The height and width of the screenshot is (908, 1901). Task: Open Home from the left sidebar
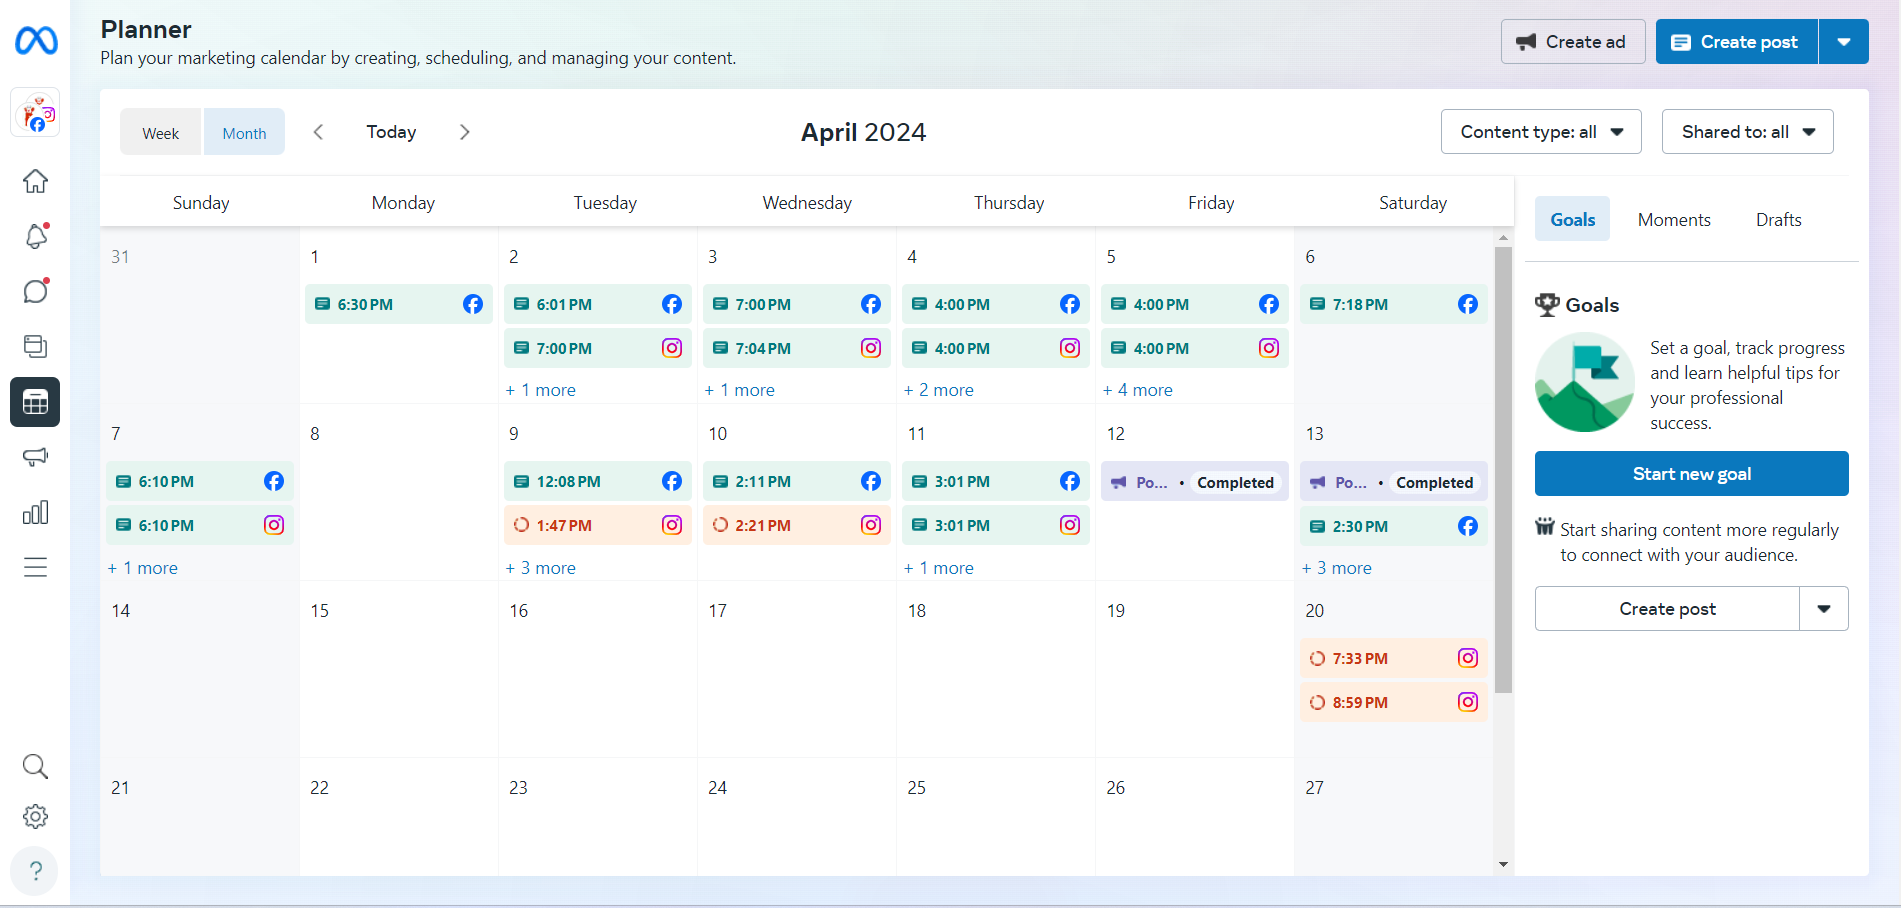35,181
